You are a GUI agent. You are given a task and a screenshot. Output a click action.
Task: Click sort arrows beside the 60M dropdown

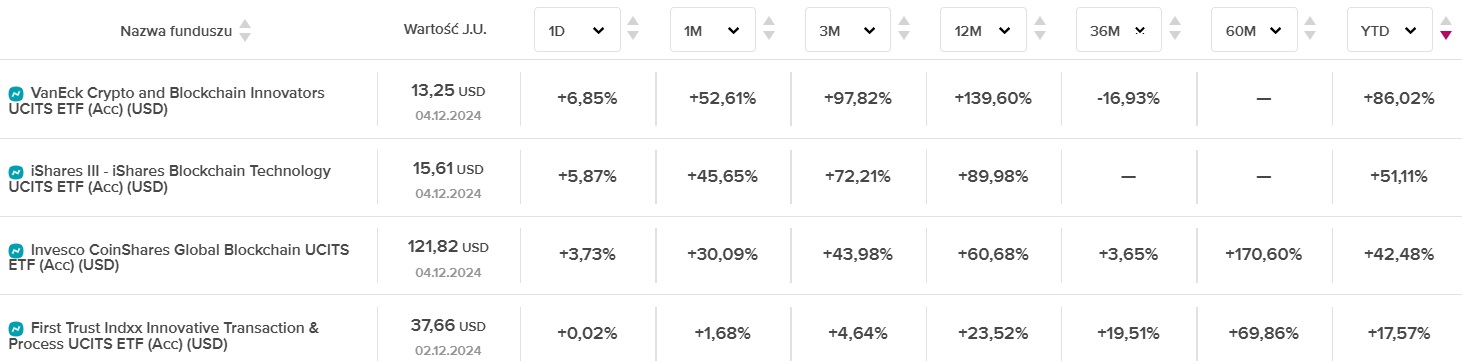1309,30
